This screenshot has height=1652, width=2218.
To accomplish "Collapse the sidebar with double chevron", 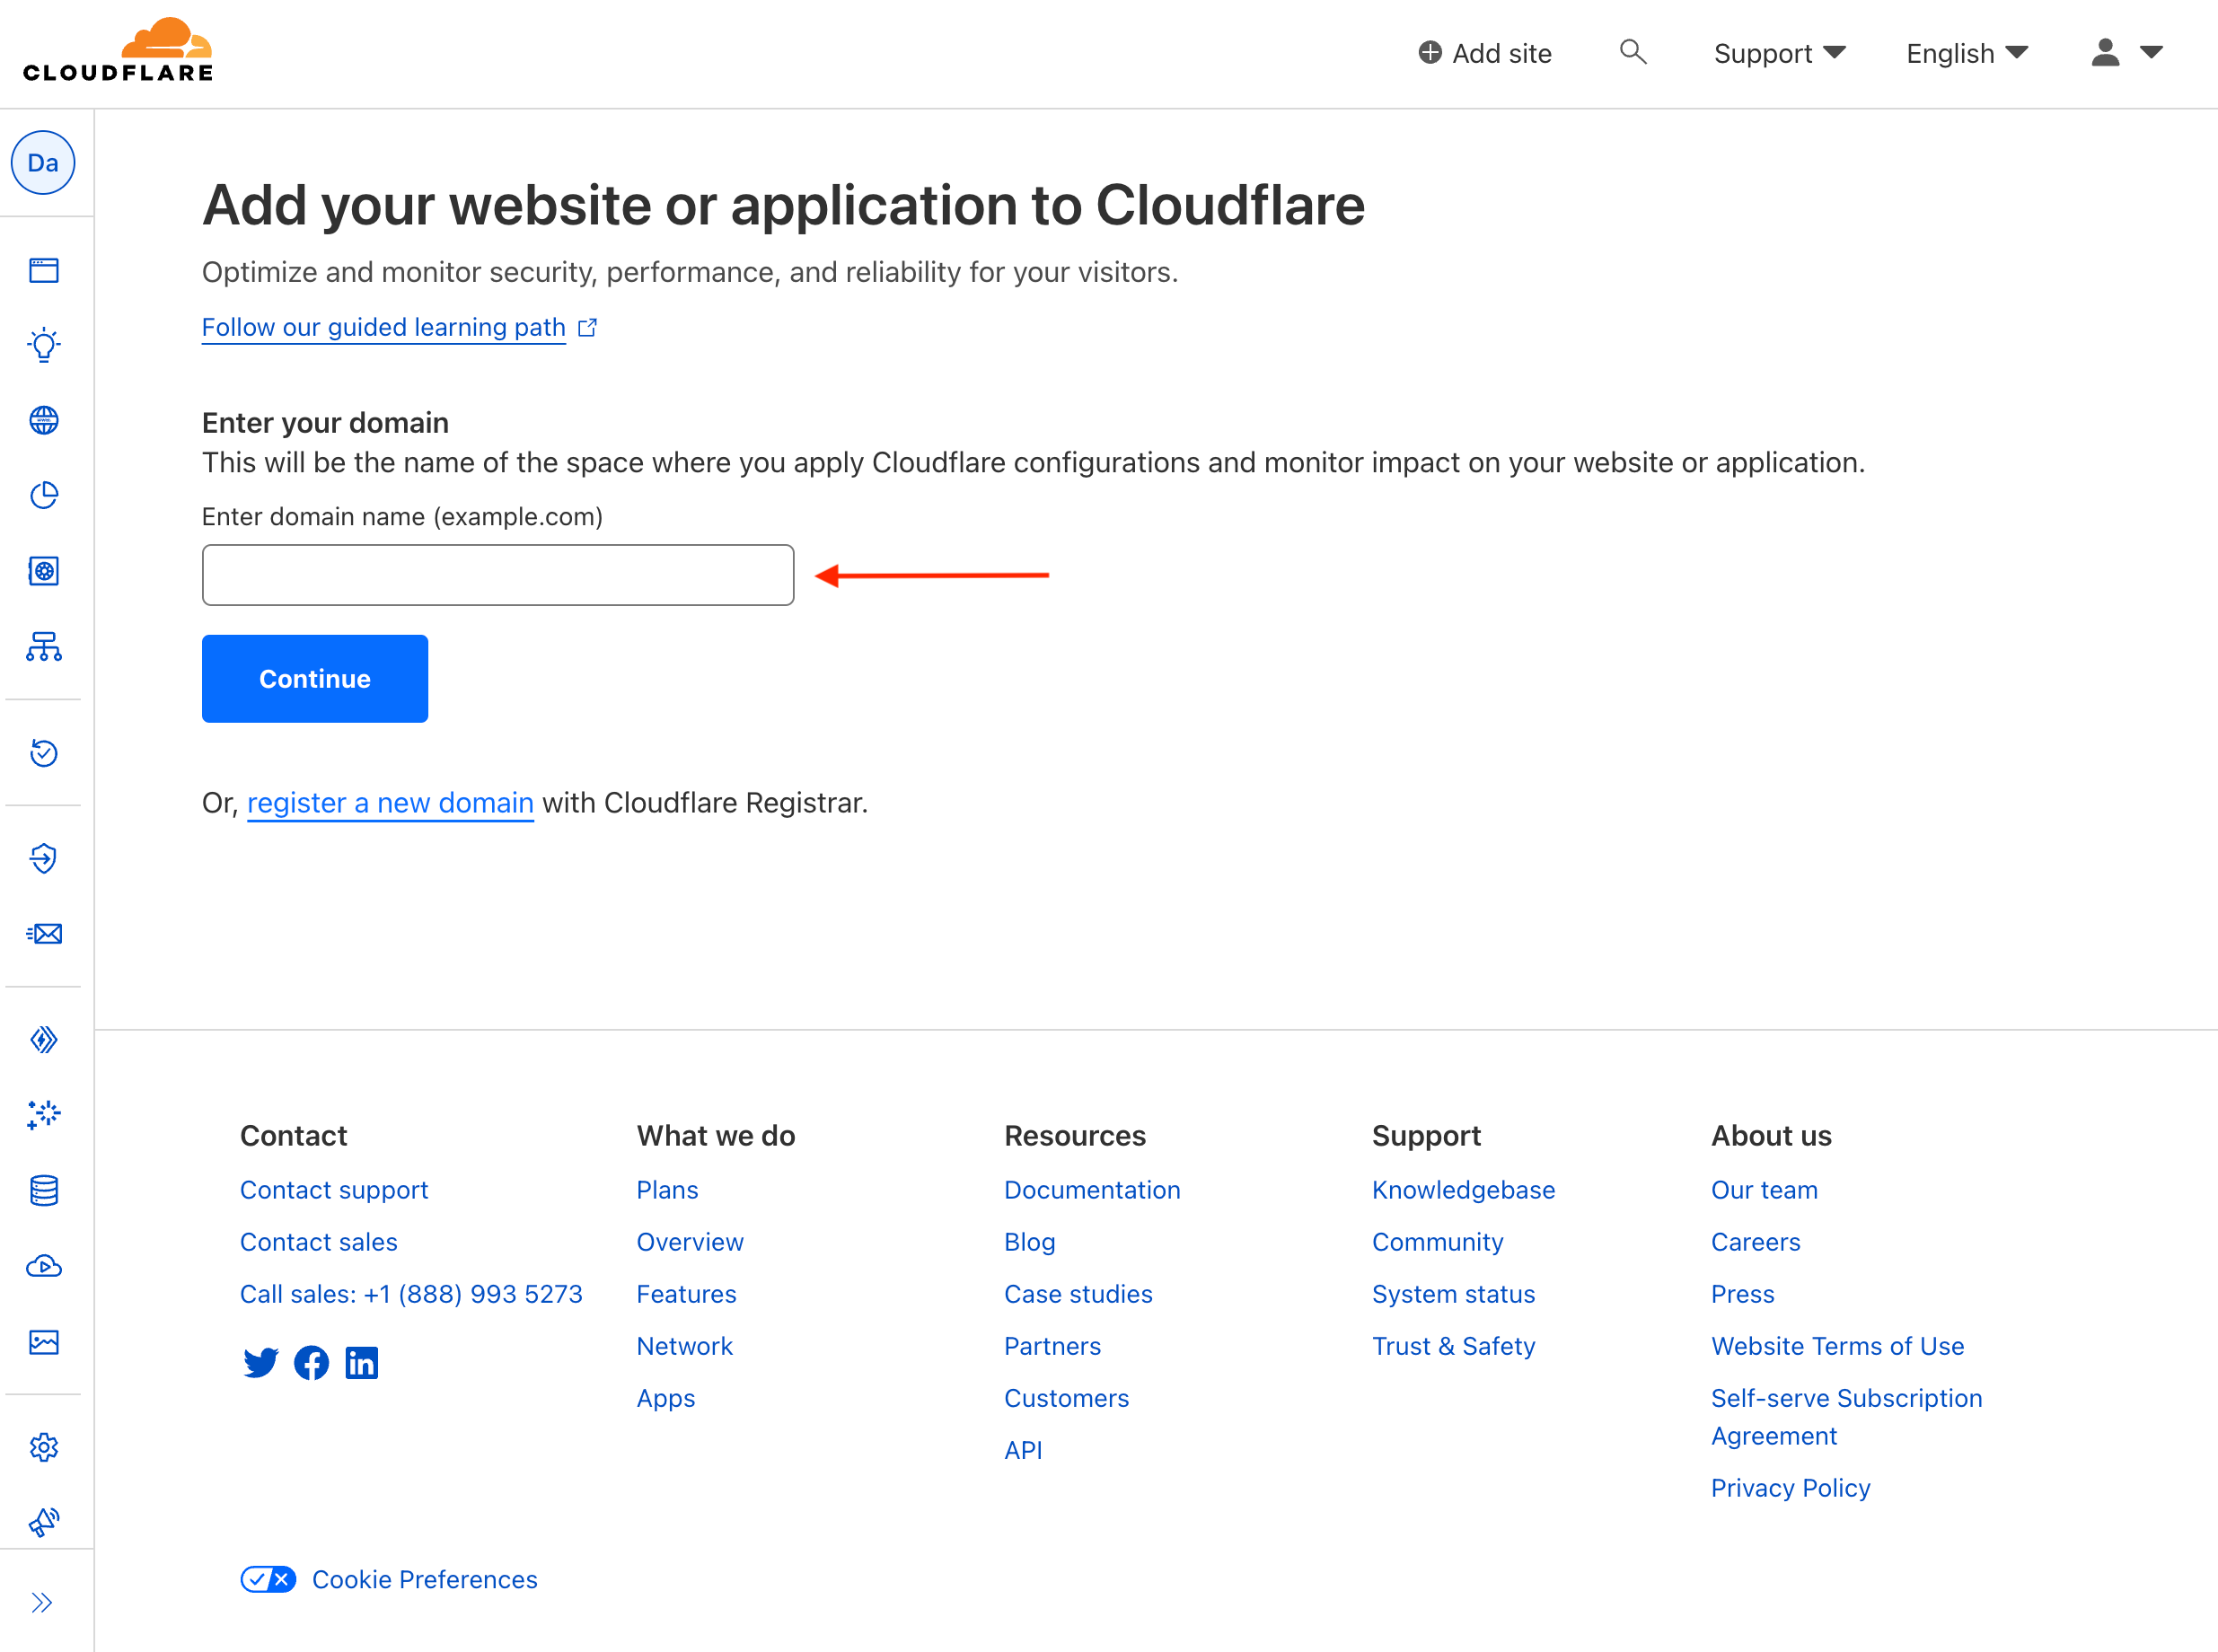I will coord(43,1601).
